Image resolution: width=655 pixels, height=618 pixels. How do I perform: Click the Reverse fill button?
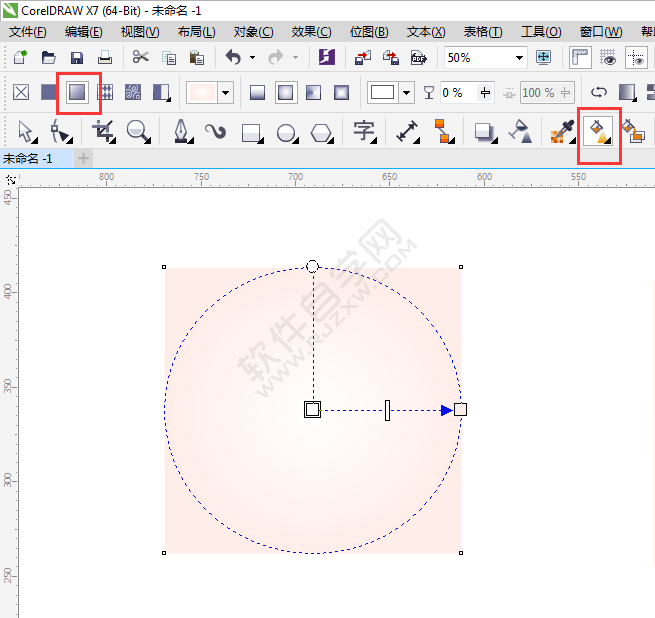tap(599, 92)
